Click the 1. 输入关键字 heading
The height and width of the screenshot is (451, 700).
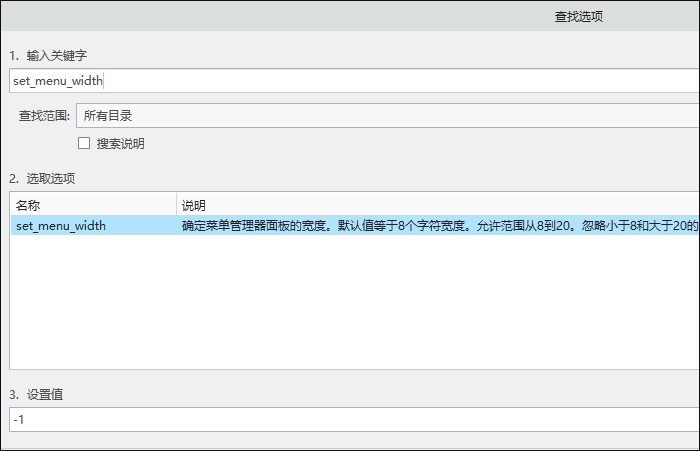click(48, 55)
